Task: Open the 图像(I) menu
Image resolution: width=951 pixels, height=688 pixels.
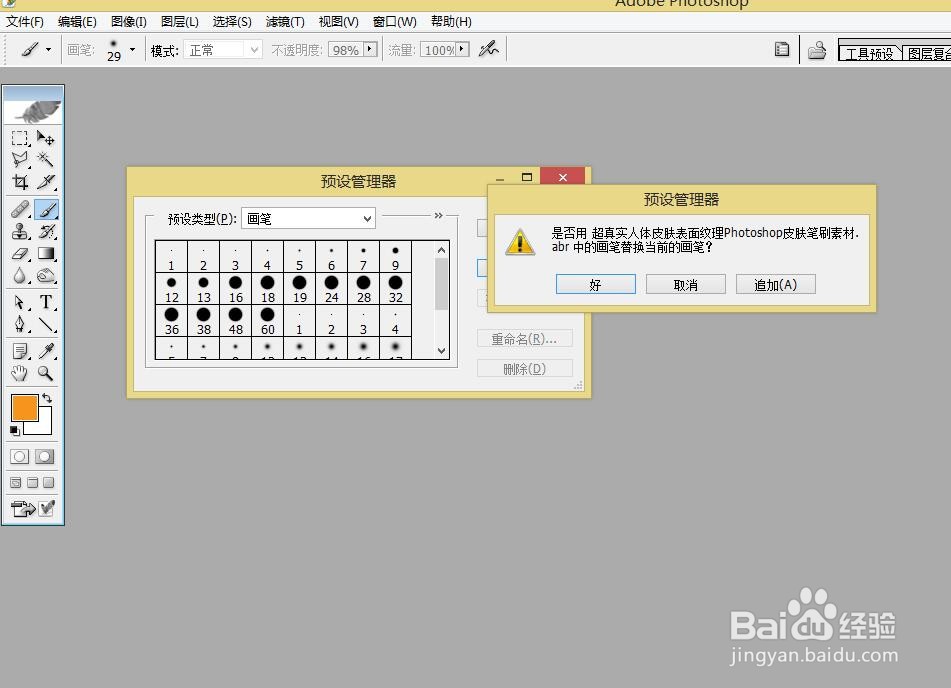Action: (x=129, y=22)
